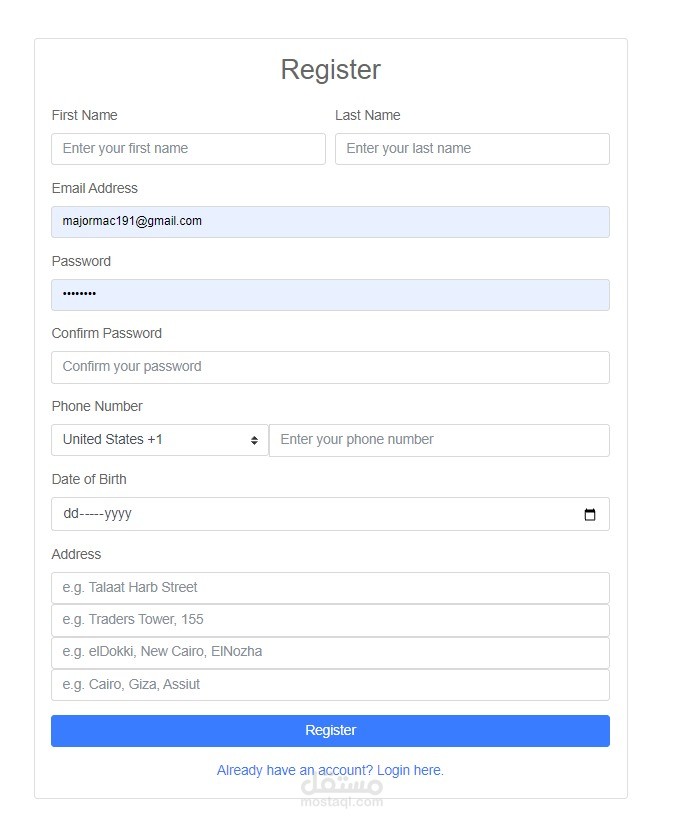Select the Last Name input field

click(x=472, y=149)
